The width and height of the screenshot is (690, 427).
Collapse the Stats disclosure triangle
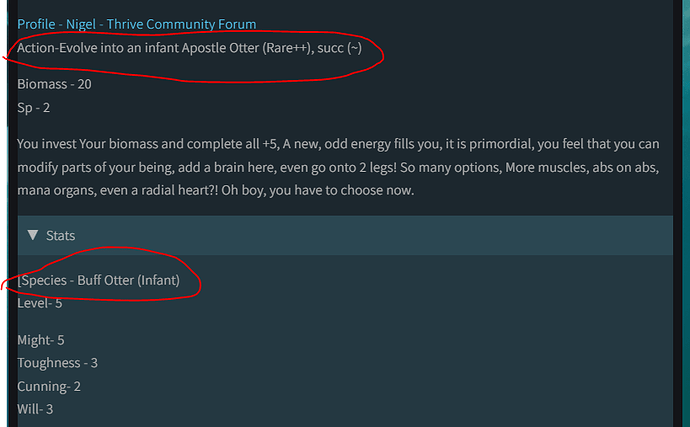click(33, 235)
